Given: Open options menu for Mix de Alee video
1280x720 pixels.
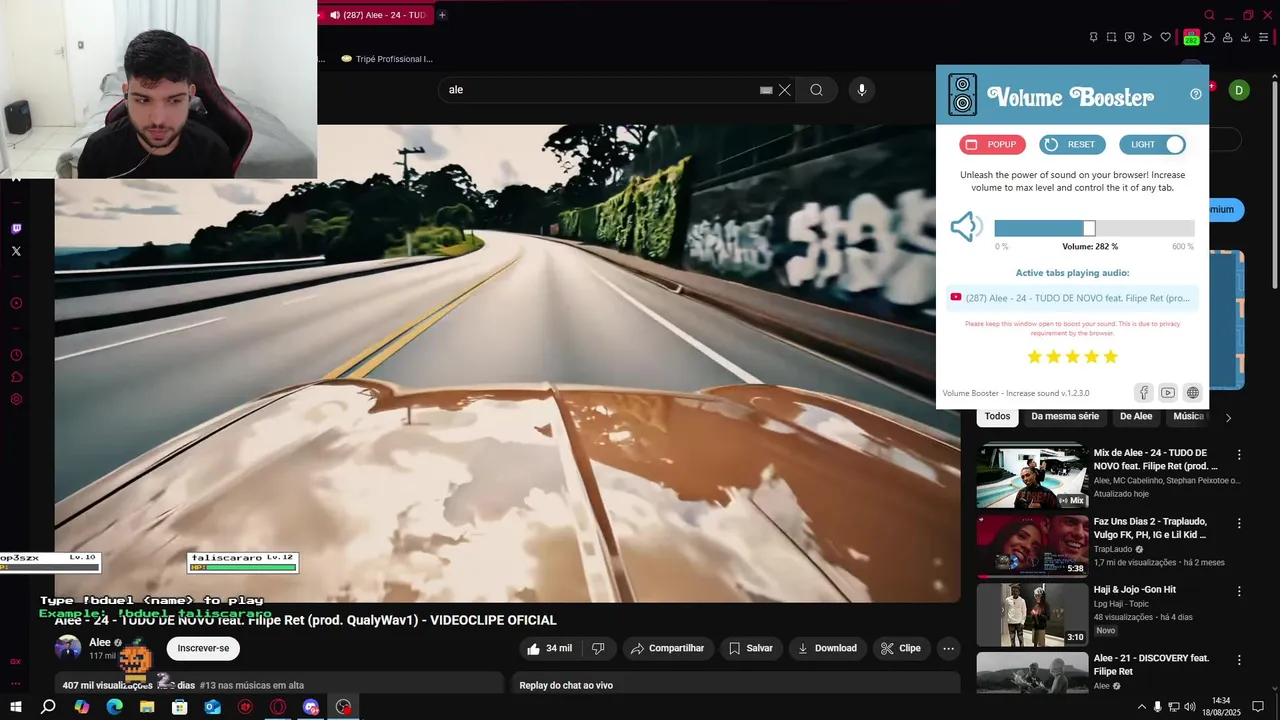Looking at the screenshot, I should coord(1239,454).
